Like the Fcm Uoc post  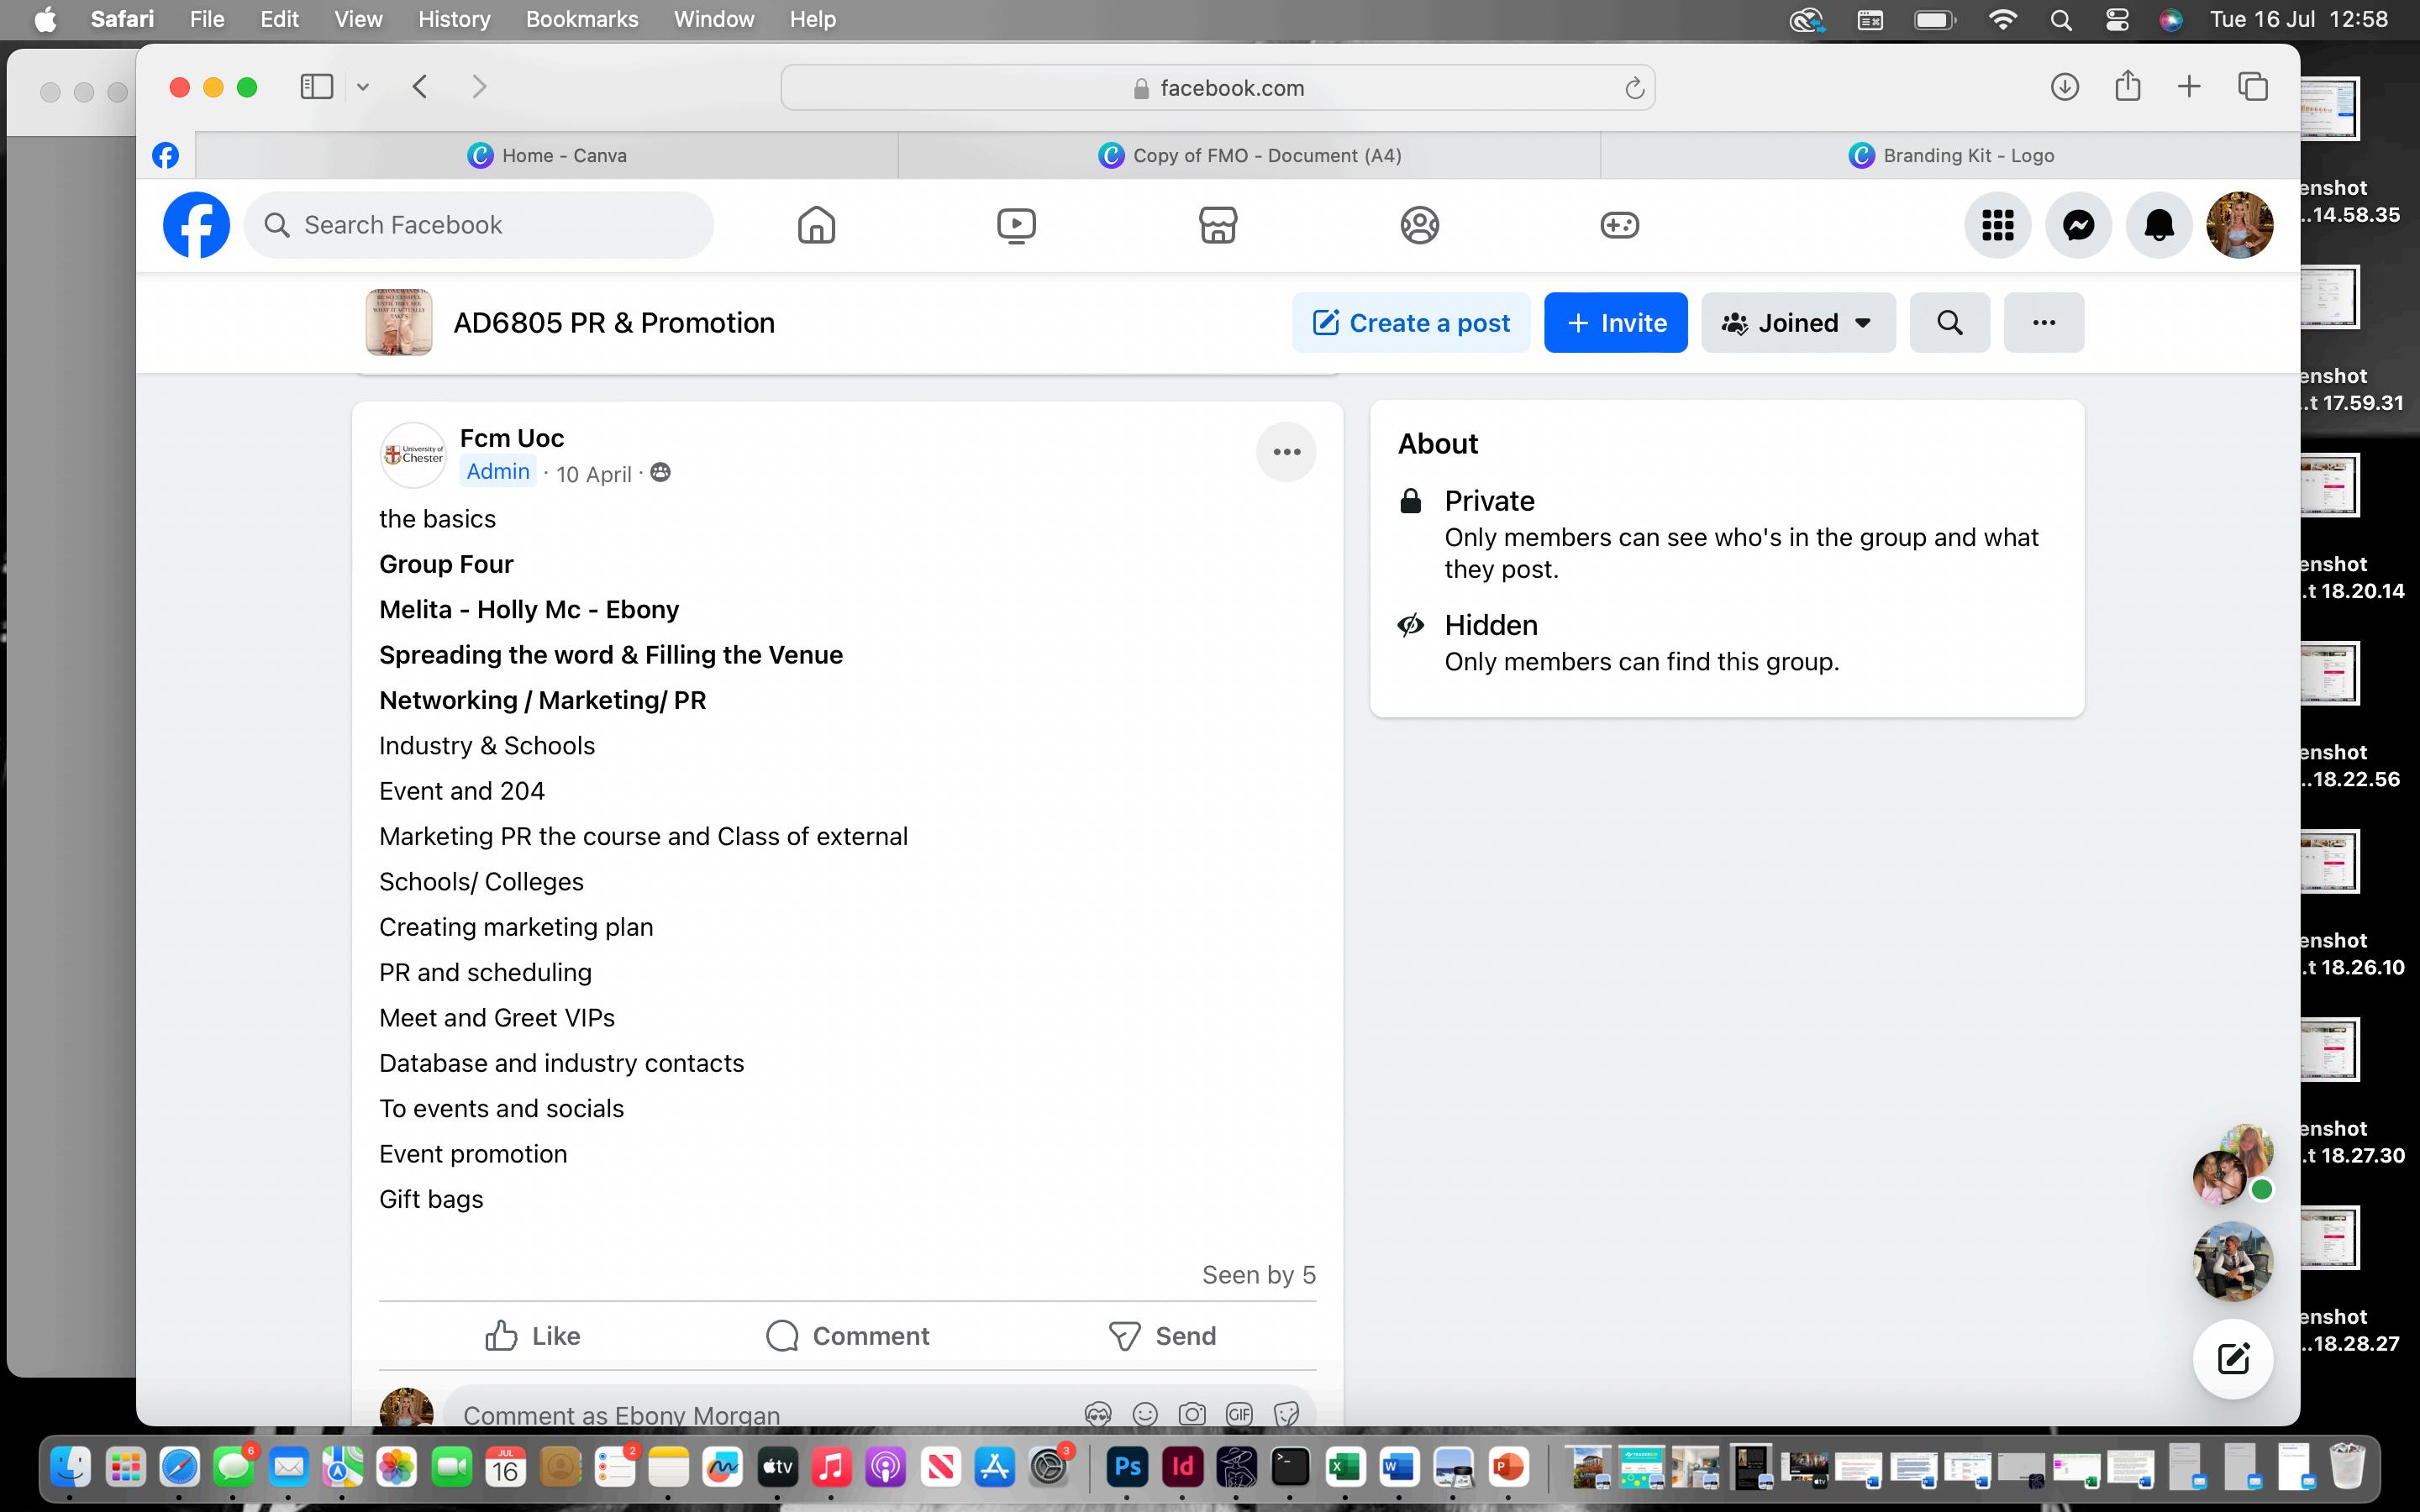point(532,1336)
